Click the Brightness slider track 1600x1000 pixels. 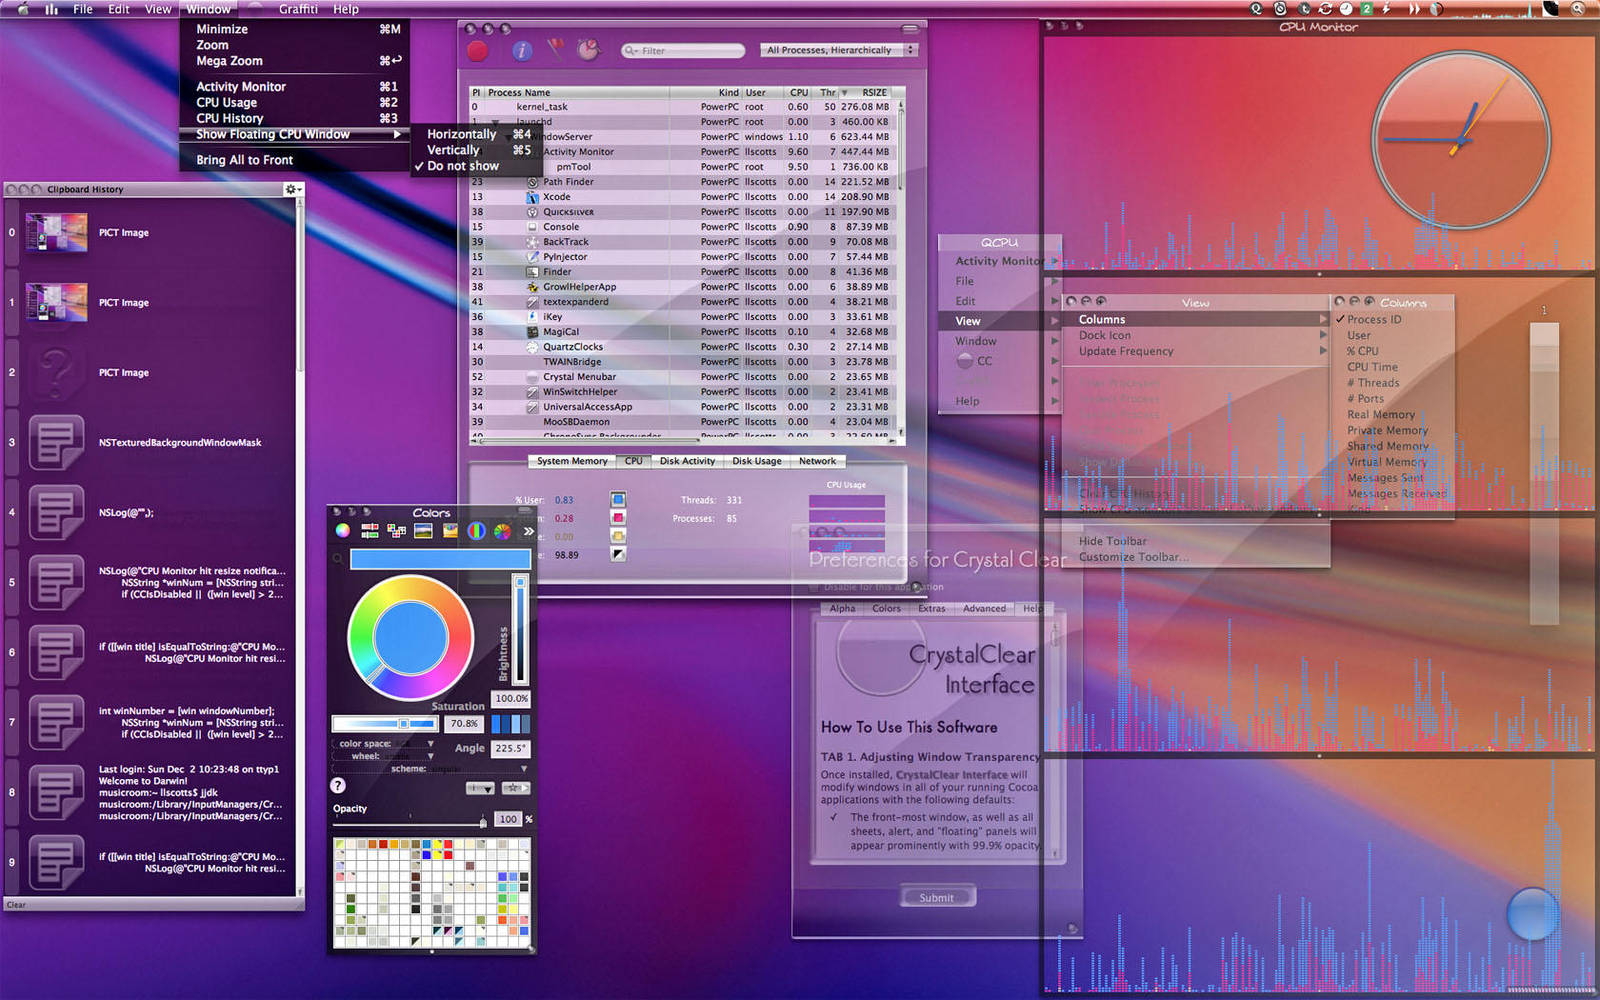pyautogui.click(x=519, y=630)
